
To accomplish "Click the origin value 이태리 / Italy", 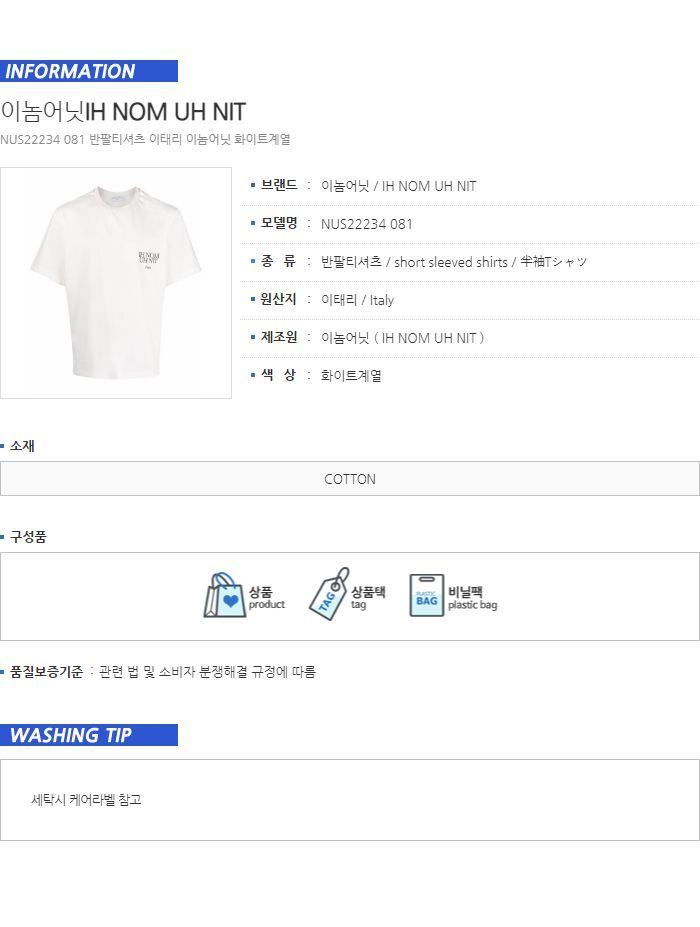I will [357, 300].
